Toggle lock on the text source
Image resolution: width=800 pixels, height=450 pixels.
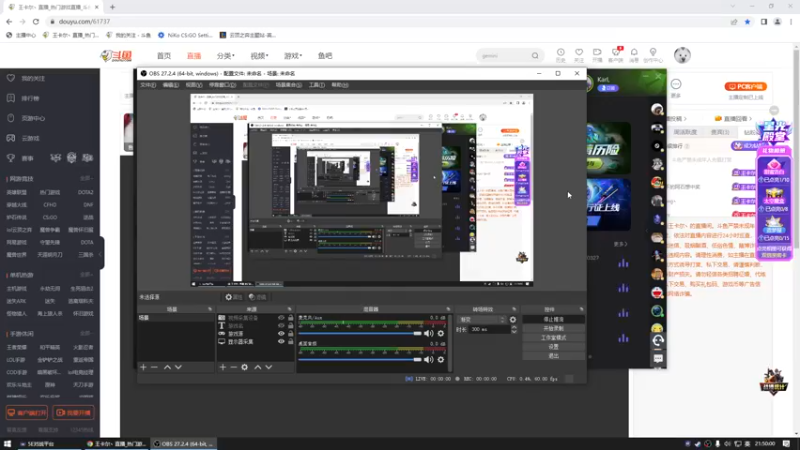[x=291, y=326]
